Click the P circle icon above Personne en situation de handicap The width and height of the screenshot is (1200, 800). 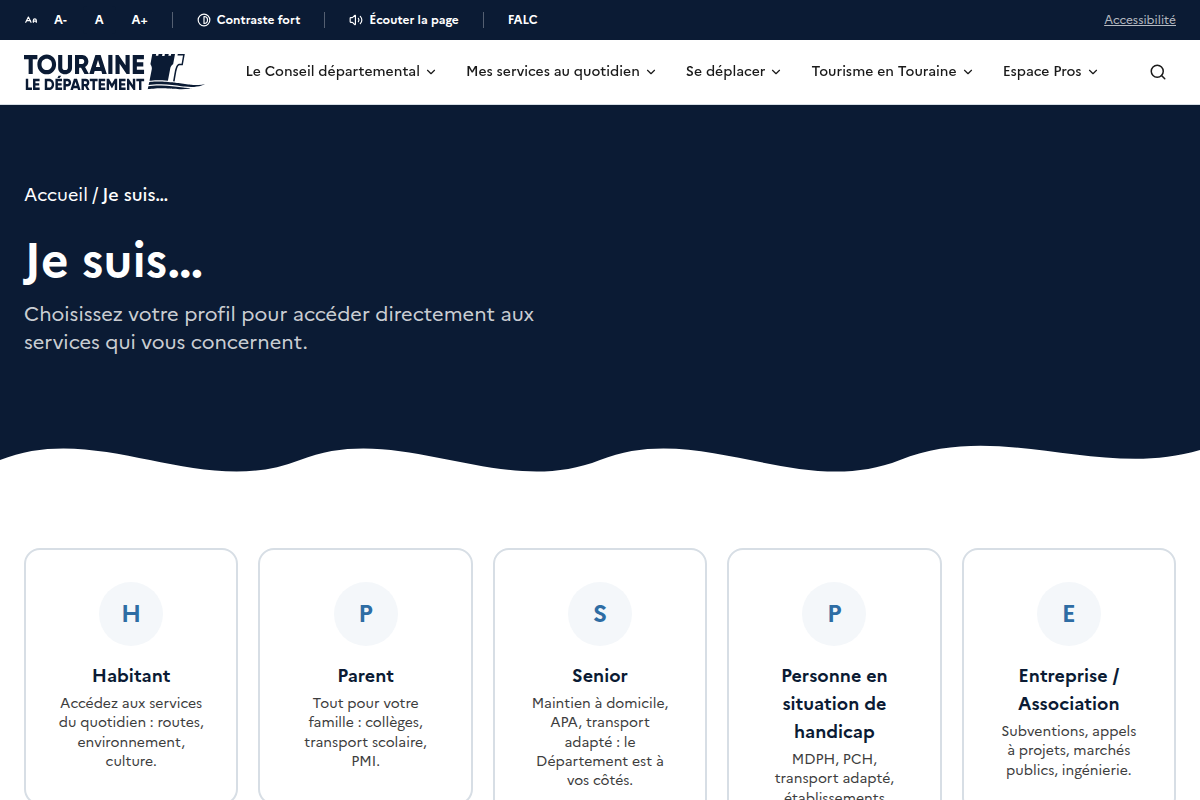click(835, 614)
